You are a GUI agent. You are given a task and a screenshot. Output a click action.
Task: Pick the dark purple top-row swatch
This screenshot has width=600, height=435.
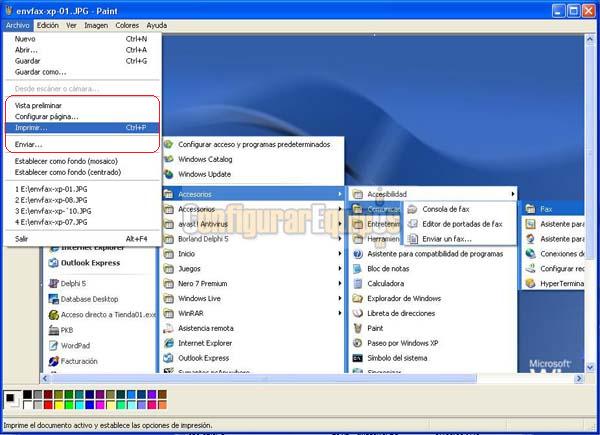point(100,394)
